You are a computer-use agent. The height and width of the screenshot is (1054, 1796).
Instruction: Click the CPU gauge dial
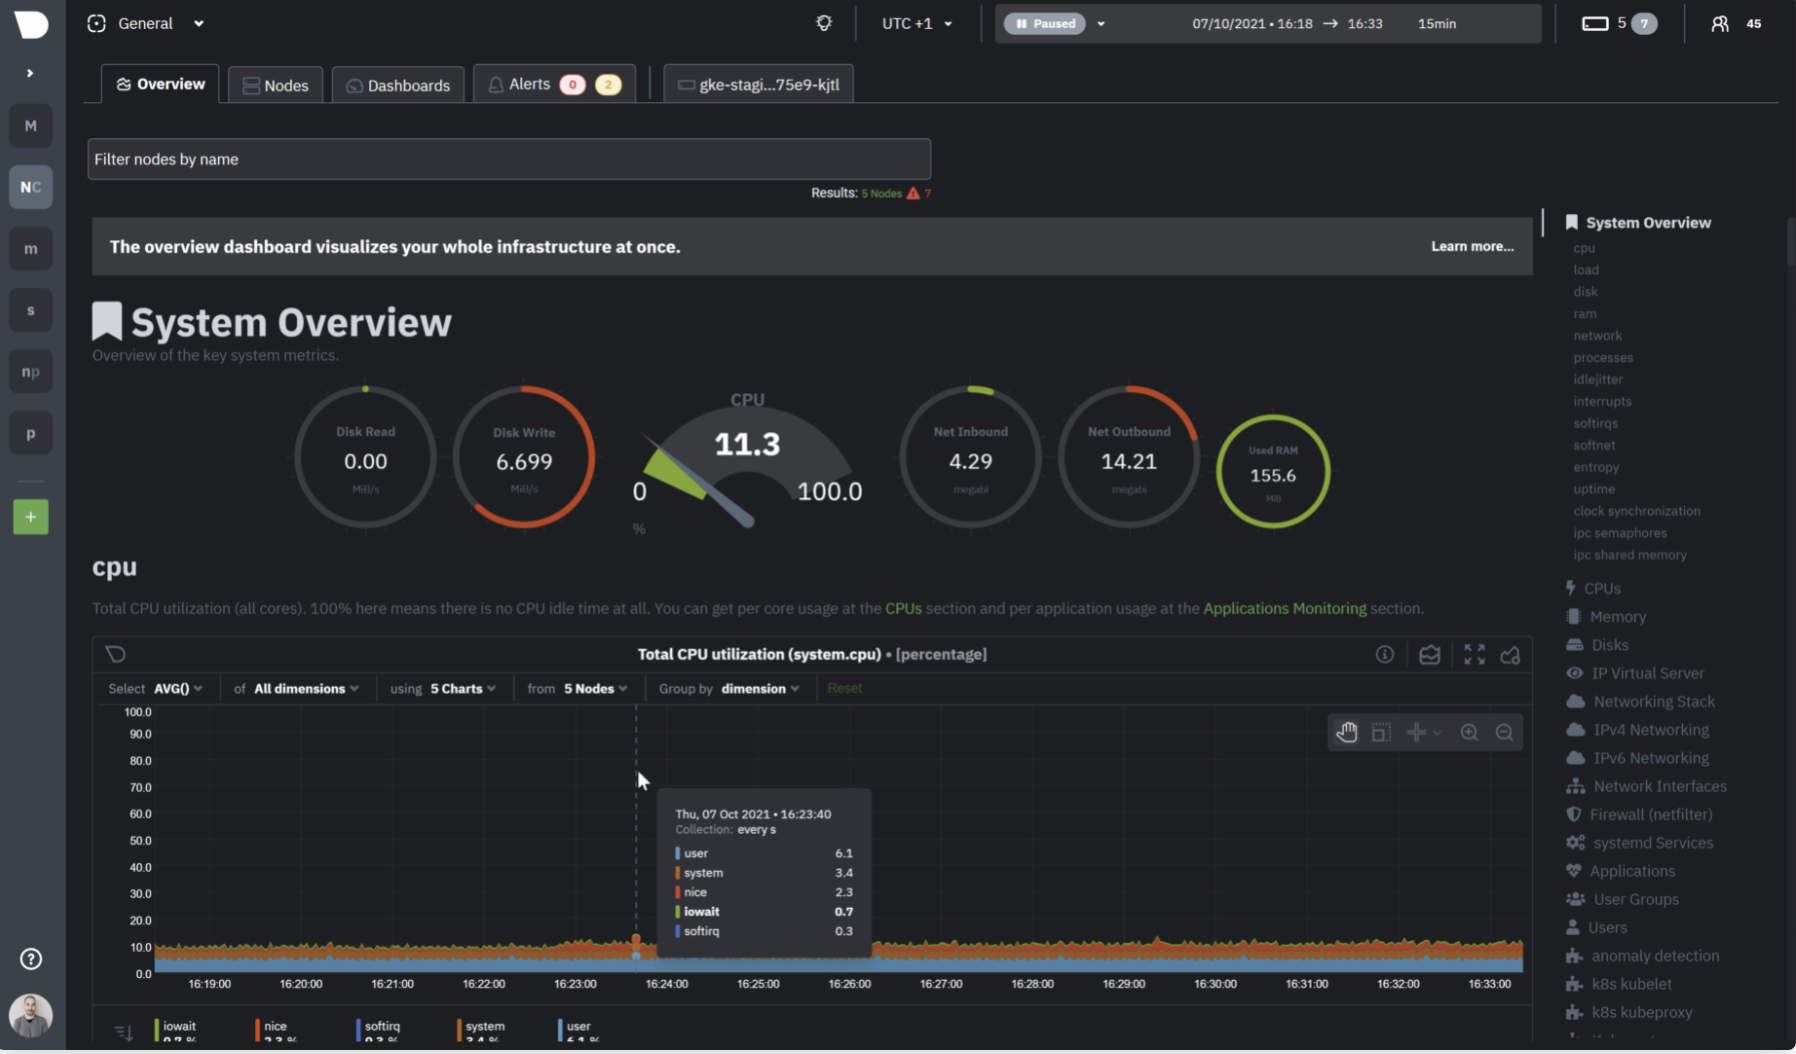point(747,460)
